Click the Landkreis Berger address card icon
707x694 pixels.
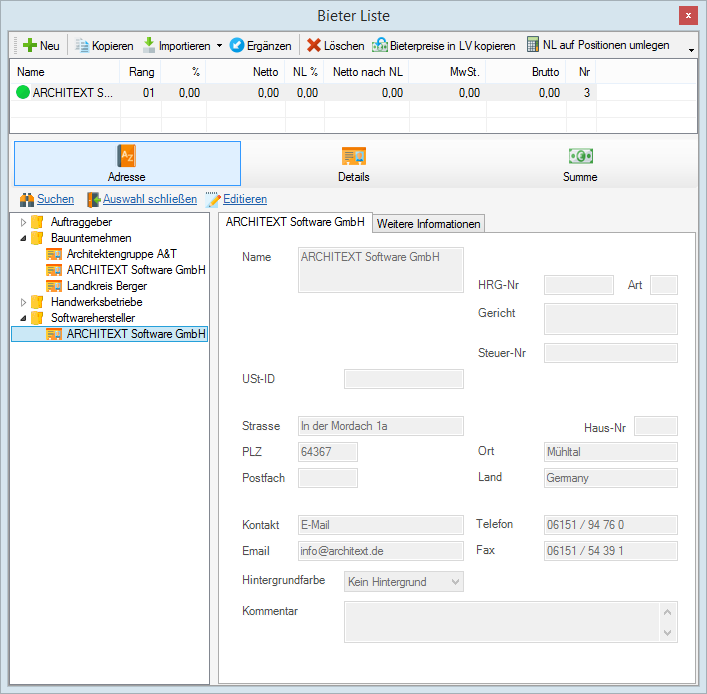[x=54, y=286]
